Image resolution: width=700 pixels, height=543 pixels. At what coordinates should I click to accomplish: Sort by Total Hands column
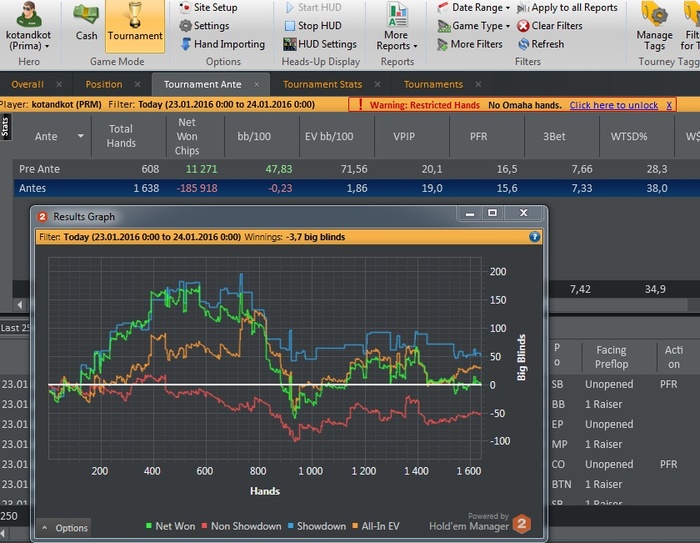point(121,136)
